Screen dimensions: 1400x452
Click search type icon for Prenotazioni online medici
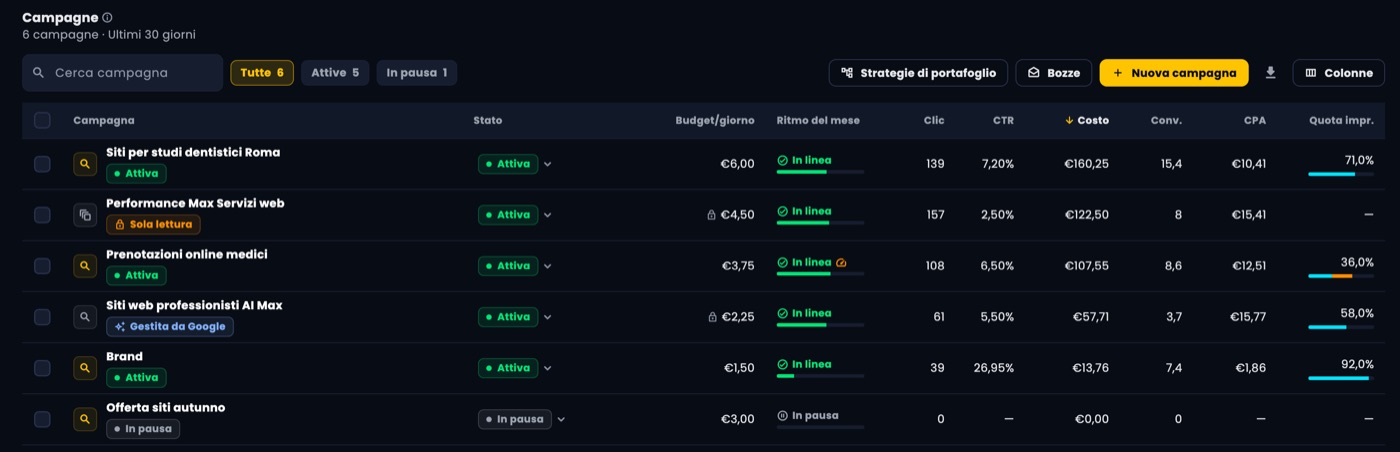(x=85, y=266)
